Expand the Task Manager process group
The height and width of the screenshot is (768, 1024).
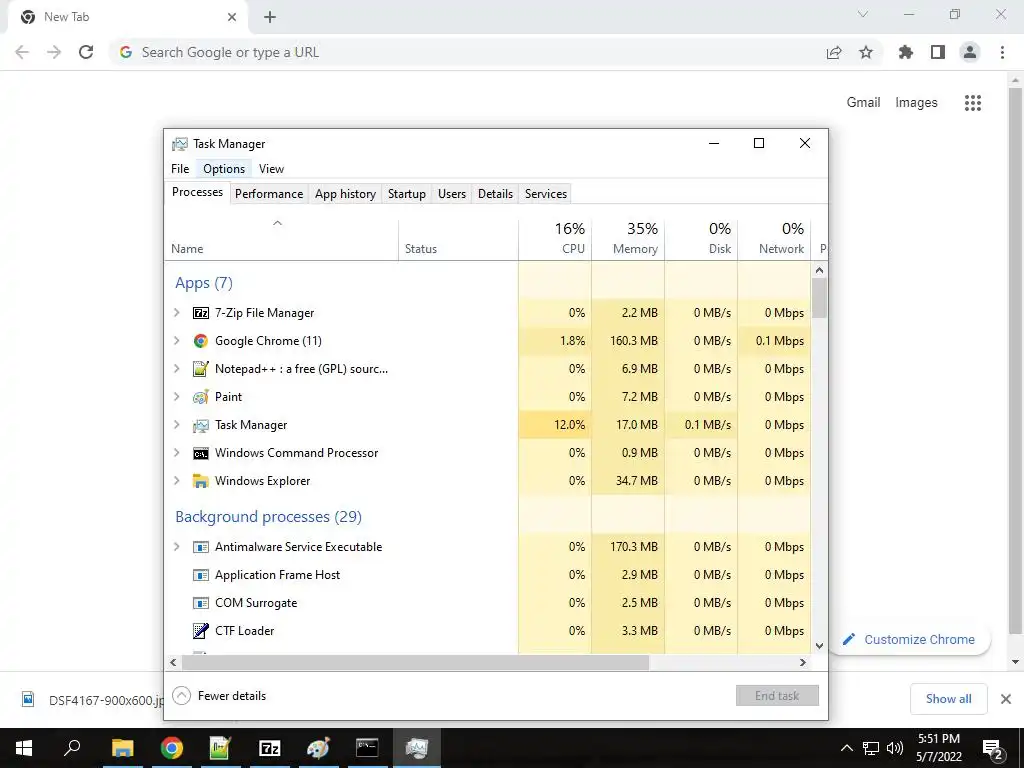point(176,425)
